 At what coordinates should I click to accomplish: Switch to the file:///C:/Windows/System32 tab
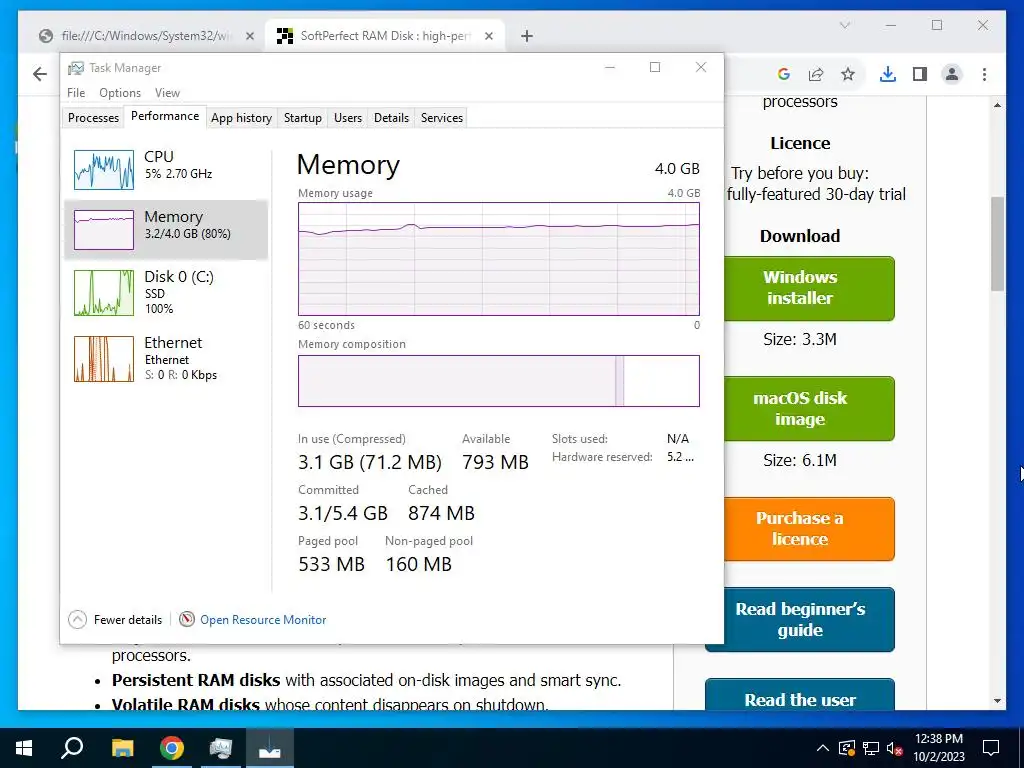pyautogui.click(x=146, y=36)
